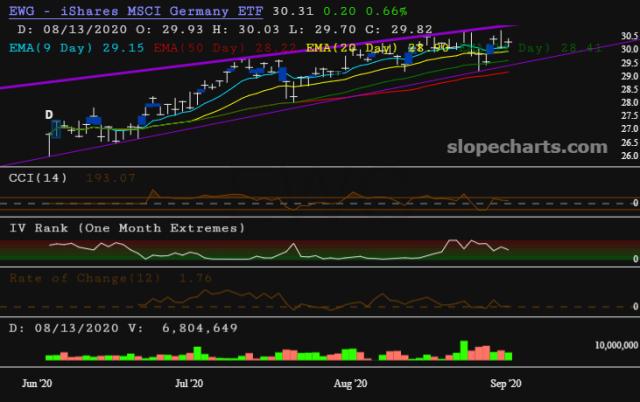The height and width of the screenshot is (402, 640).
Task: Click the Sep '20 date axis label
Action: [503, 383]
